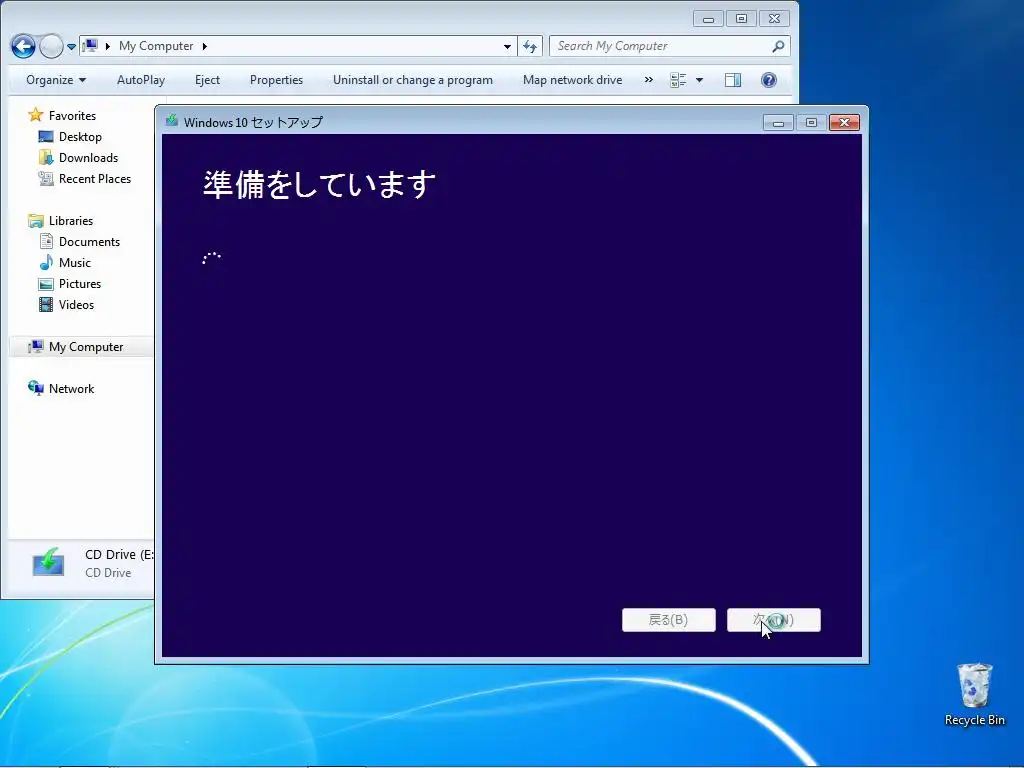Open address bar history dropdown
Image resolution: width=1024 pixels, height=768 pixels.
(x=507, y=46)
